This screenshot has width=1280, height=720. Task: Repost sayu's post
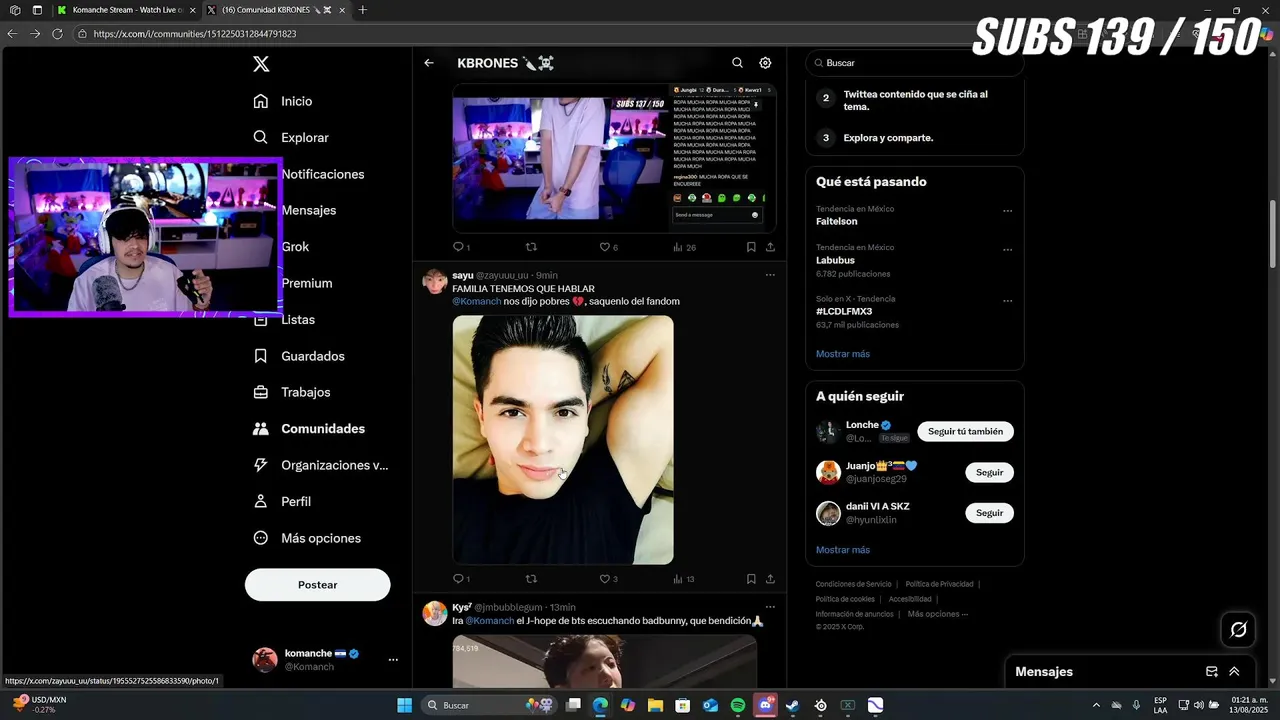tap(531, 579)
